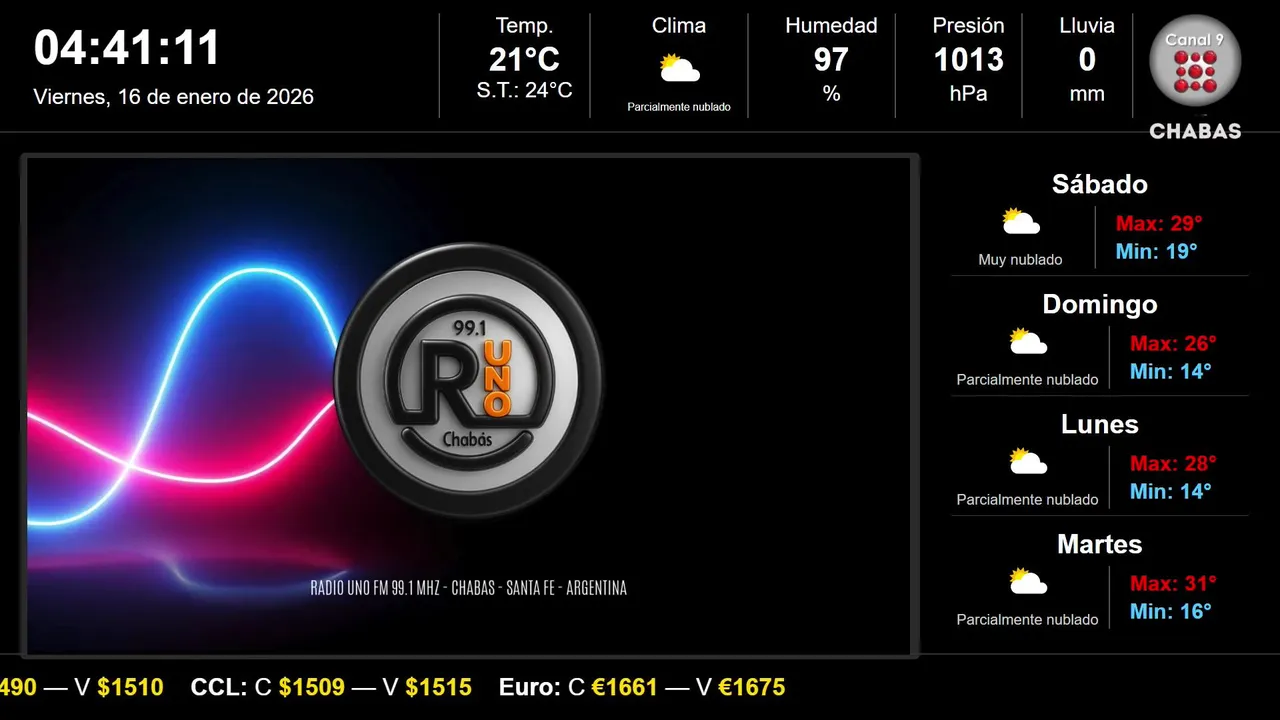Click the 21°C temperature value
This screenshot has width=1280, height=720.
click(524, 60)
